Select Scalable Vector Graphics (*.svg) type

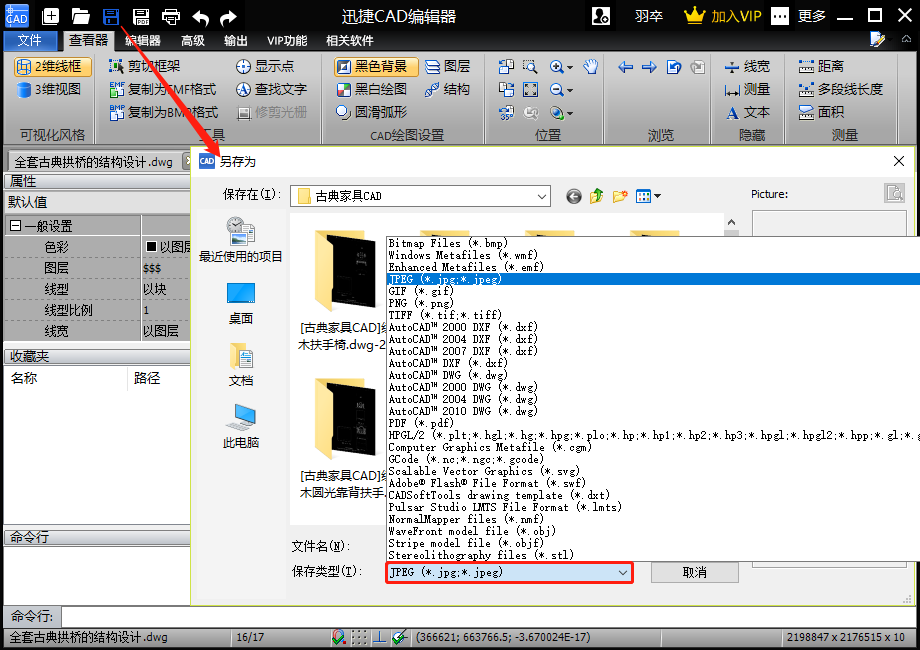click(x=653, y=471)
